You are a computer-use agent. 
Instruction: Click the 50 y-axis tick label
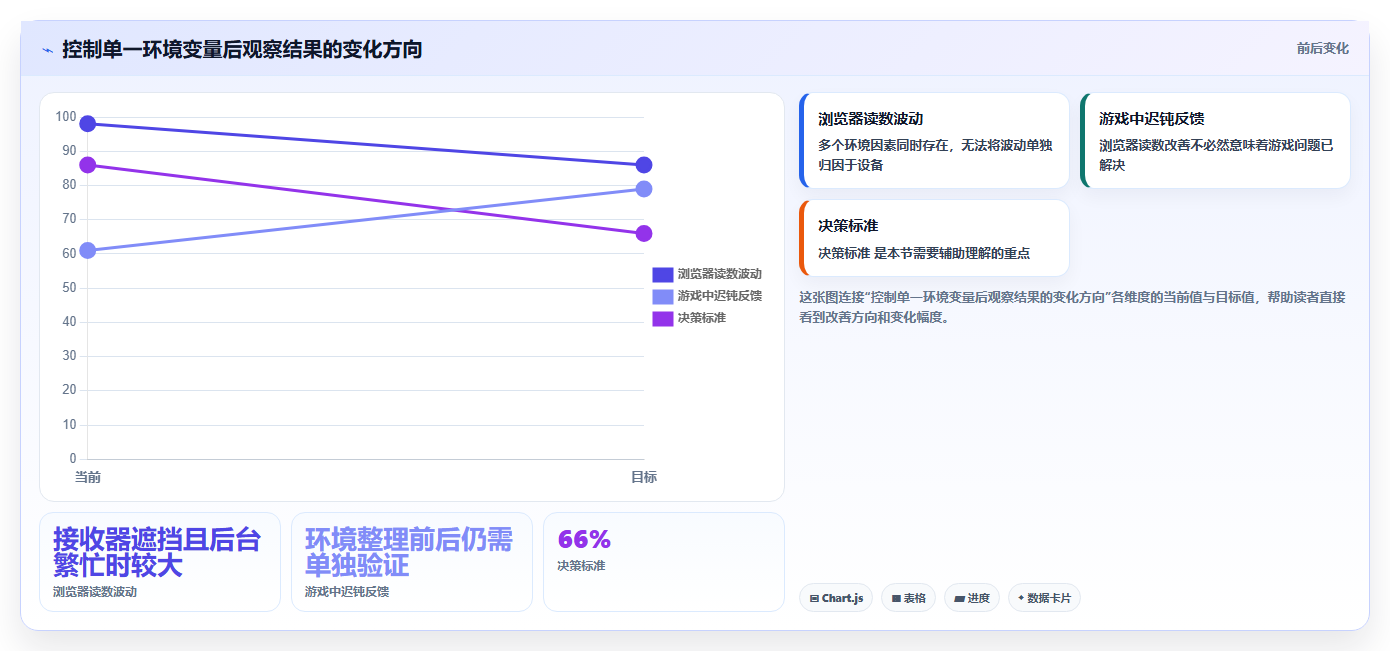(69, 288)
